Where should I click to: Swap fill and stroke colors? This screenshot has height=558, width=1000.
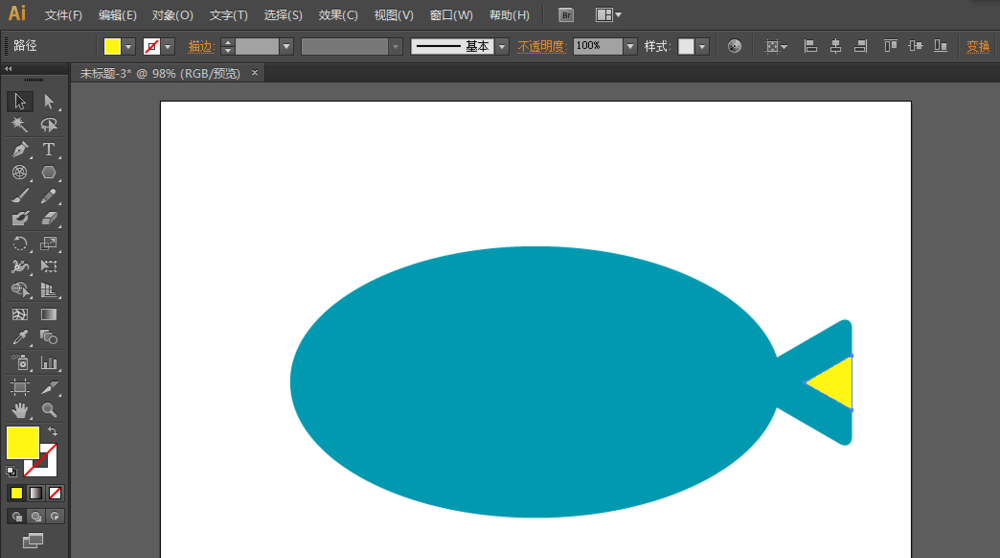[53, 431]
